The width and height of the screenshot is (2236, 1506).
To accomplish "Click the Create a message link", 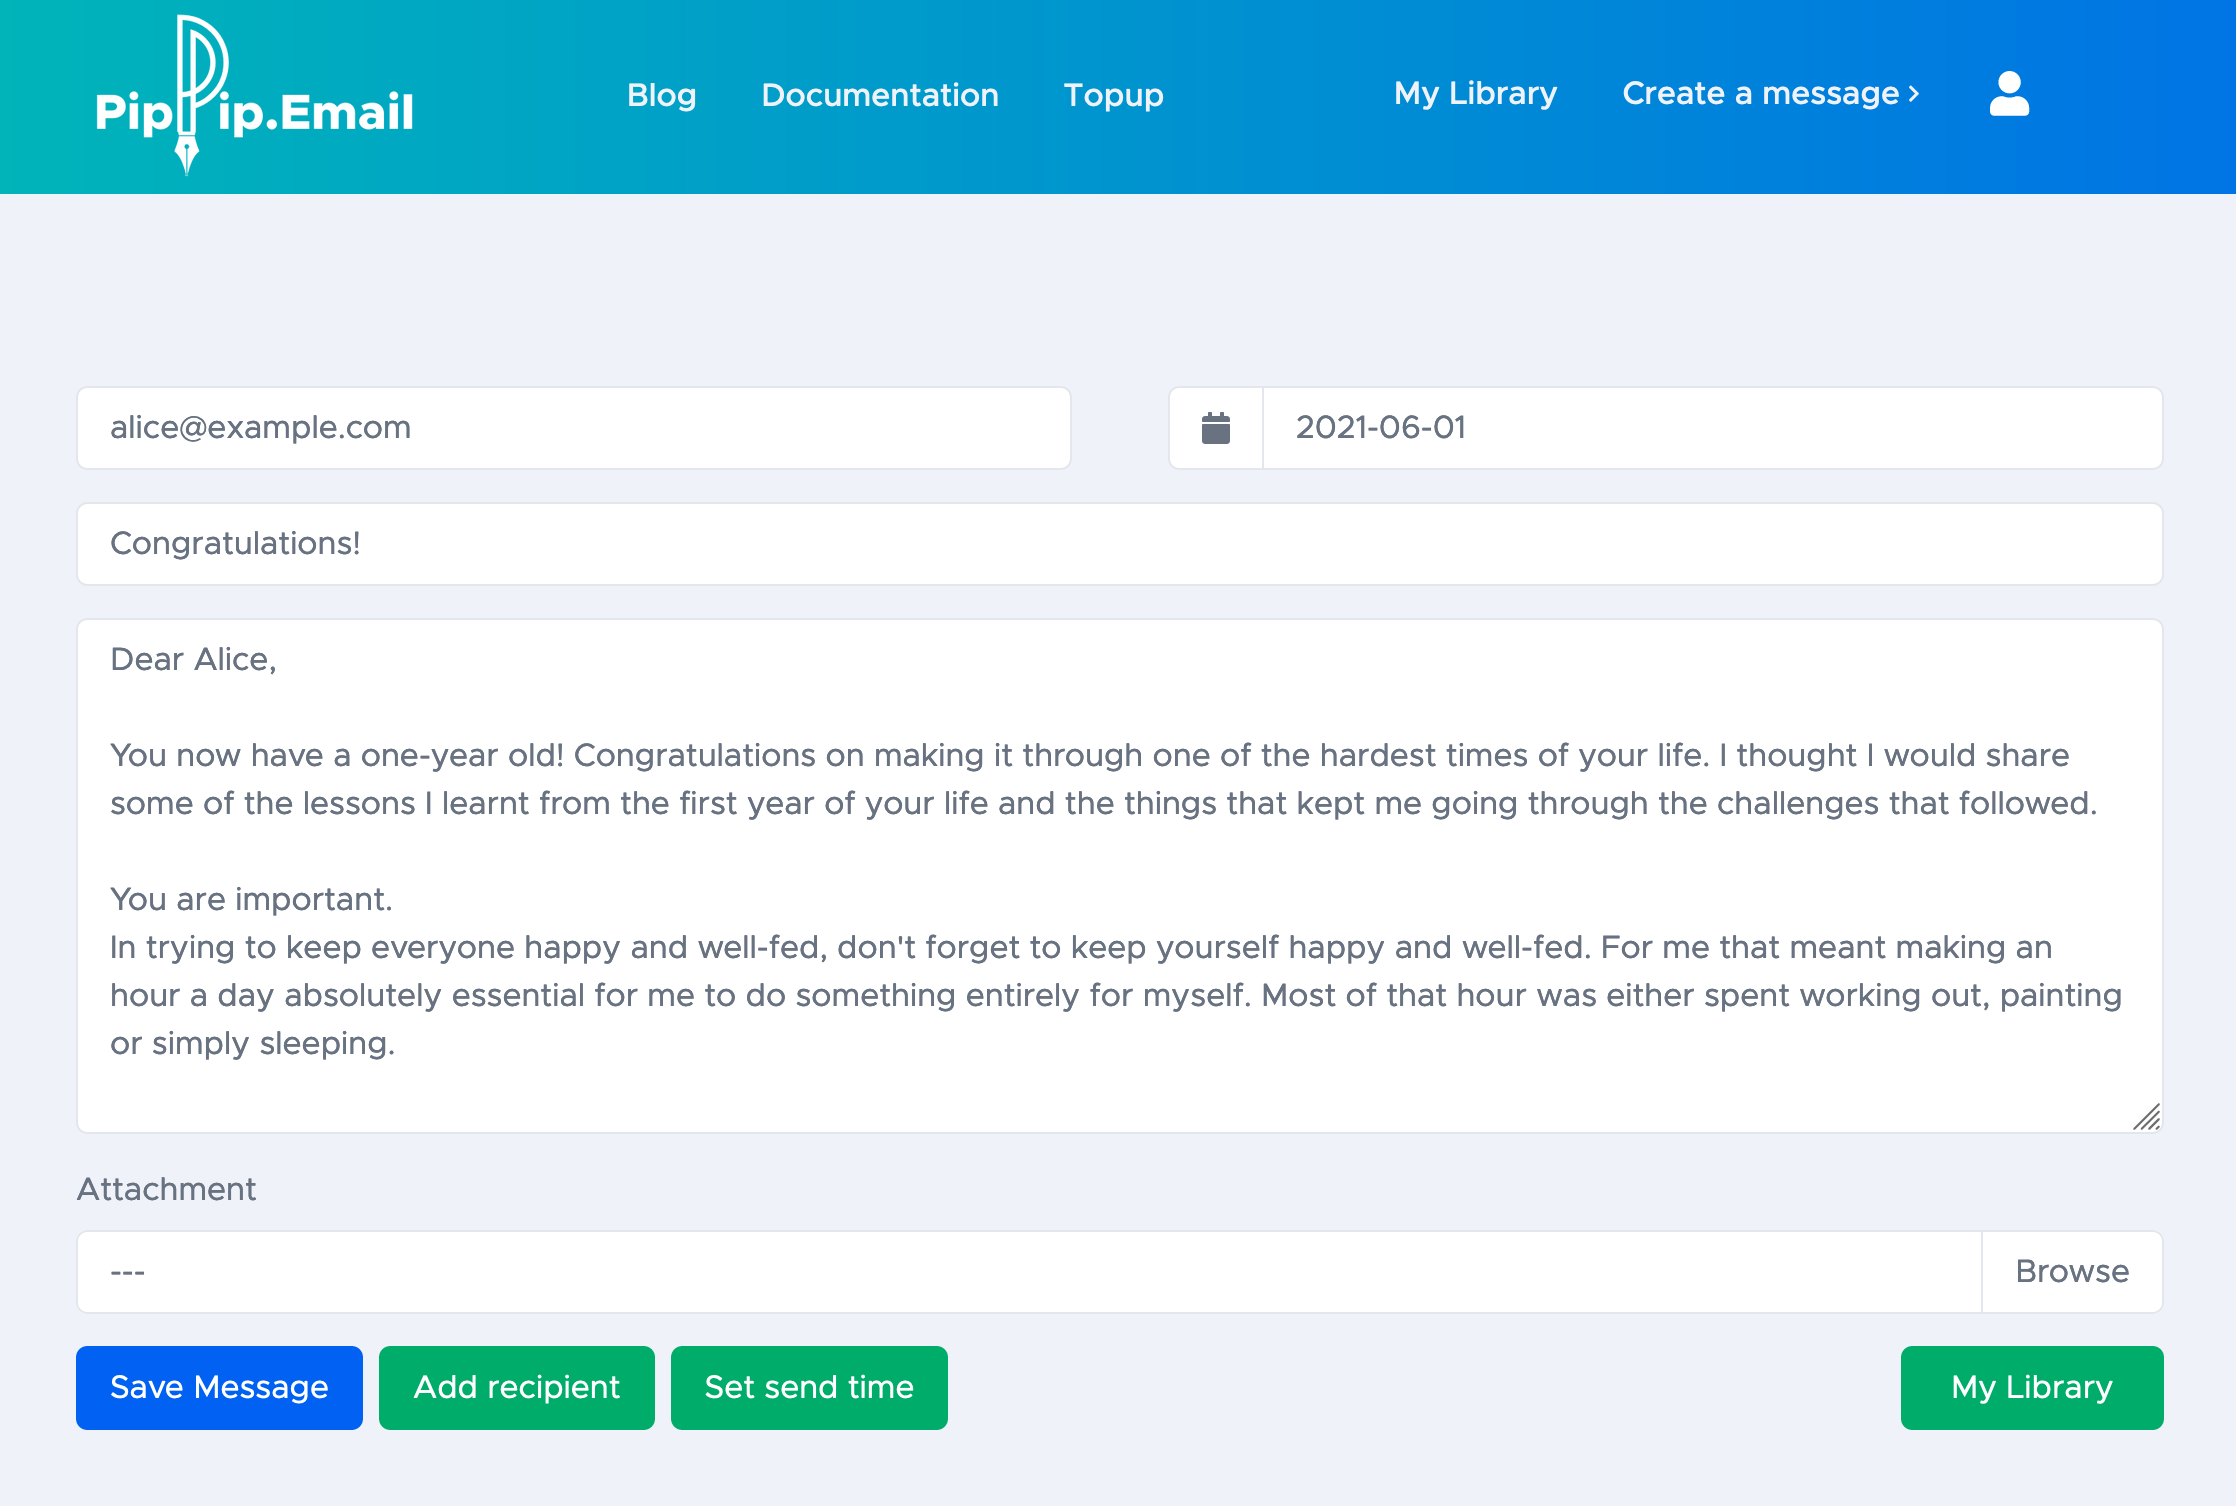I will (1770, 93).
